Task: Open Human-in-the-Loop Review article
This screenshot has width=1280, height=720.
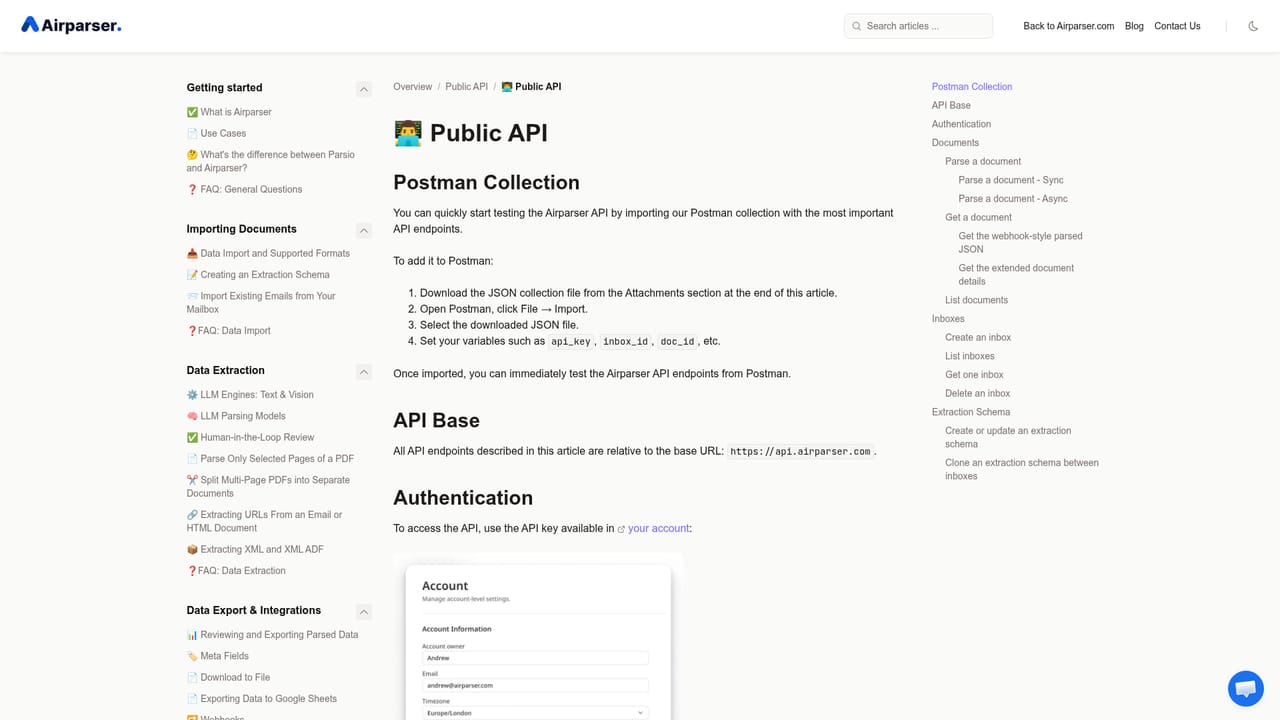Action: coord(250,437)
